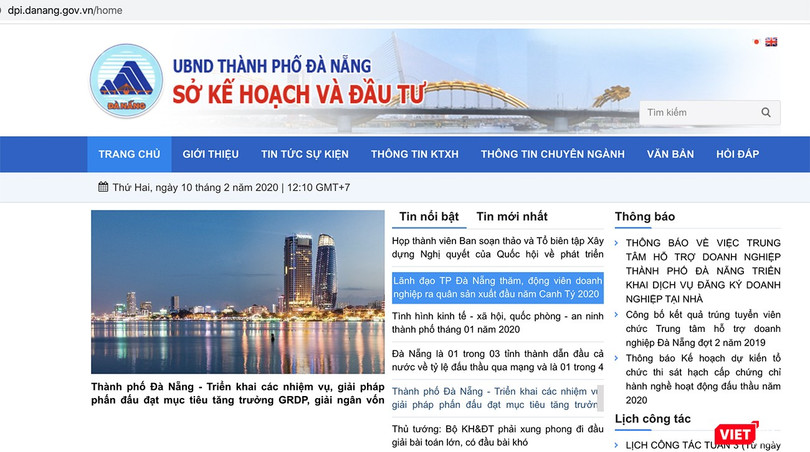Viewport: 810px width, 452px height.
Task: Select the Tin nổi bật tab
Action: 429,216
